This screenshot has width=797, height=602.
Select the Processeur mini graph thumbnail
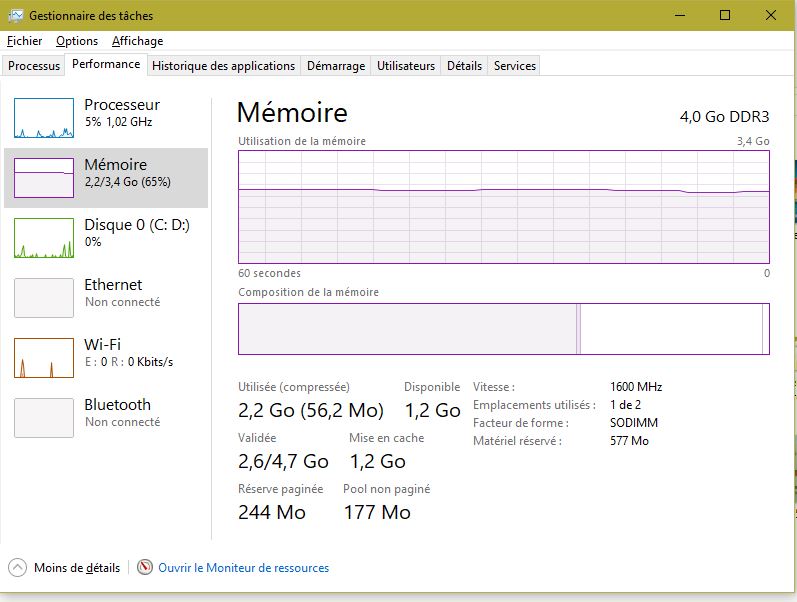[44, 118]
